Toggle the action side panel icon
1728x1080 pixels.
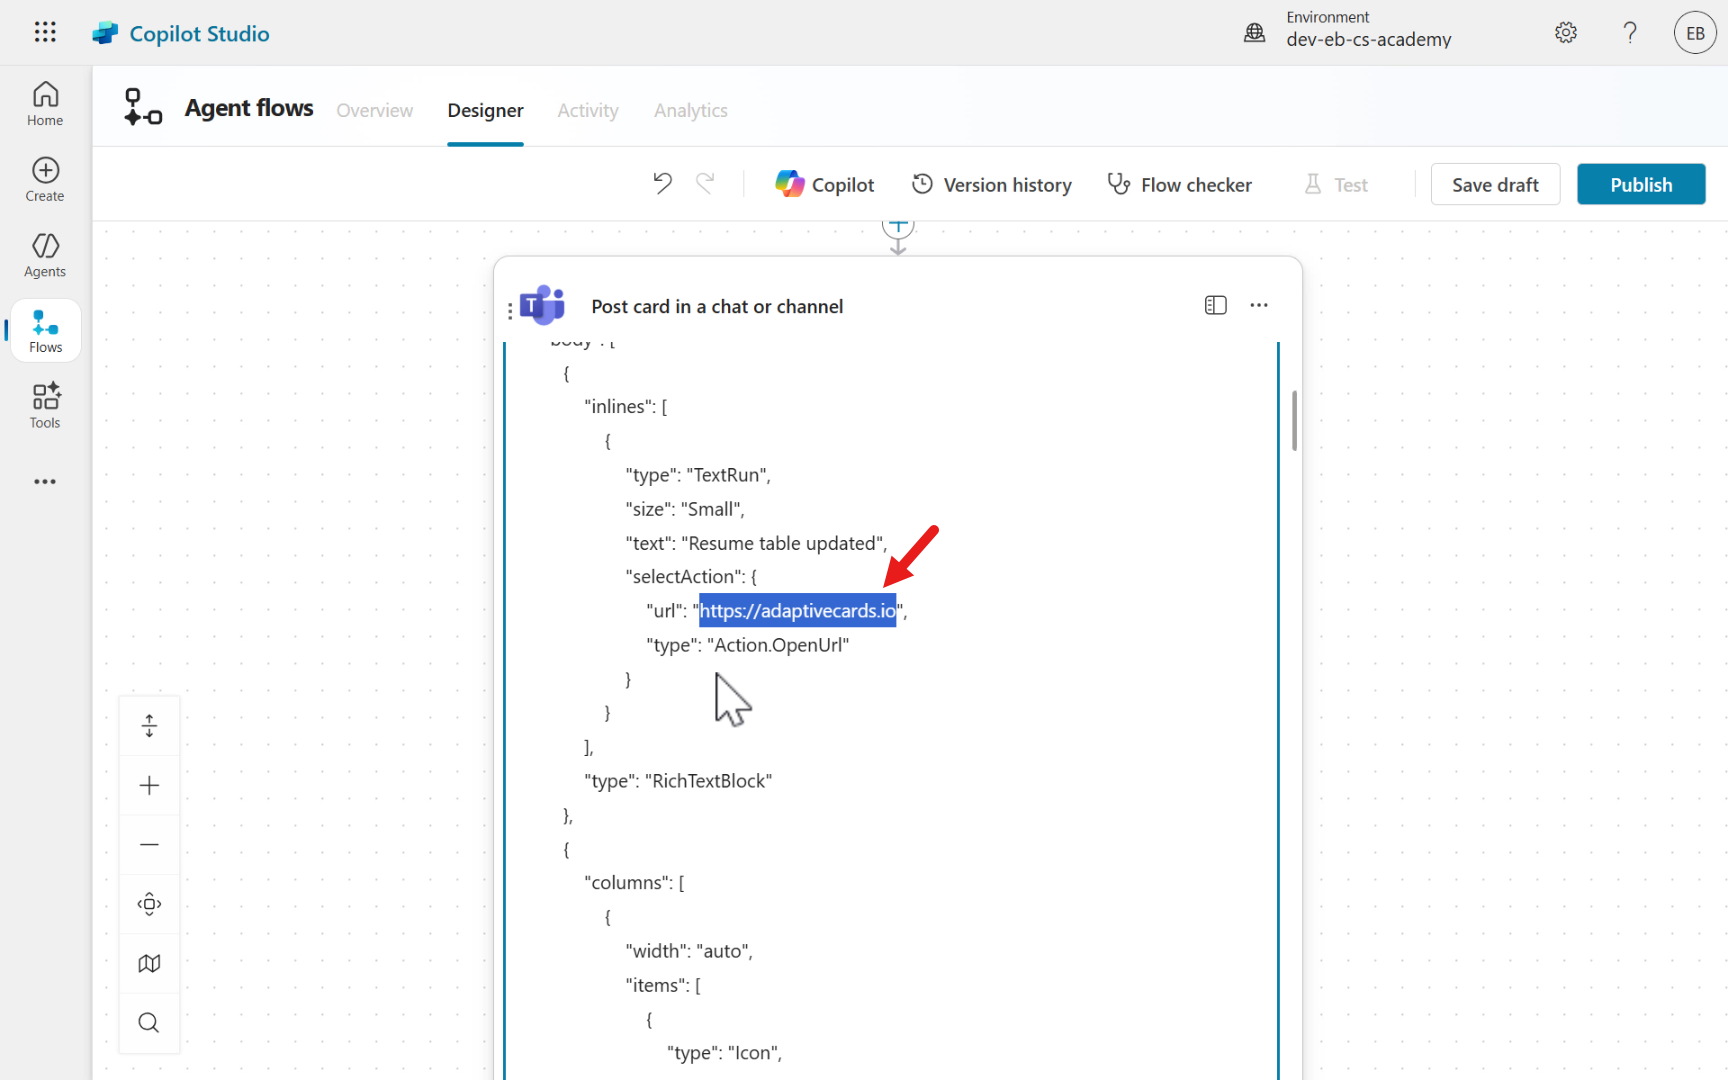(x=1215, y=305)
